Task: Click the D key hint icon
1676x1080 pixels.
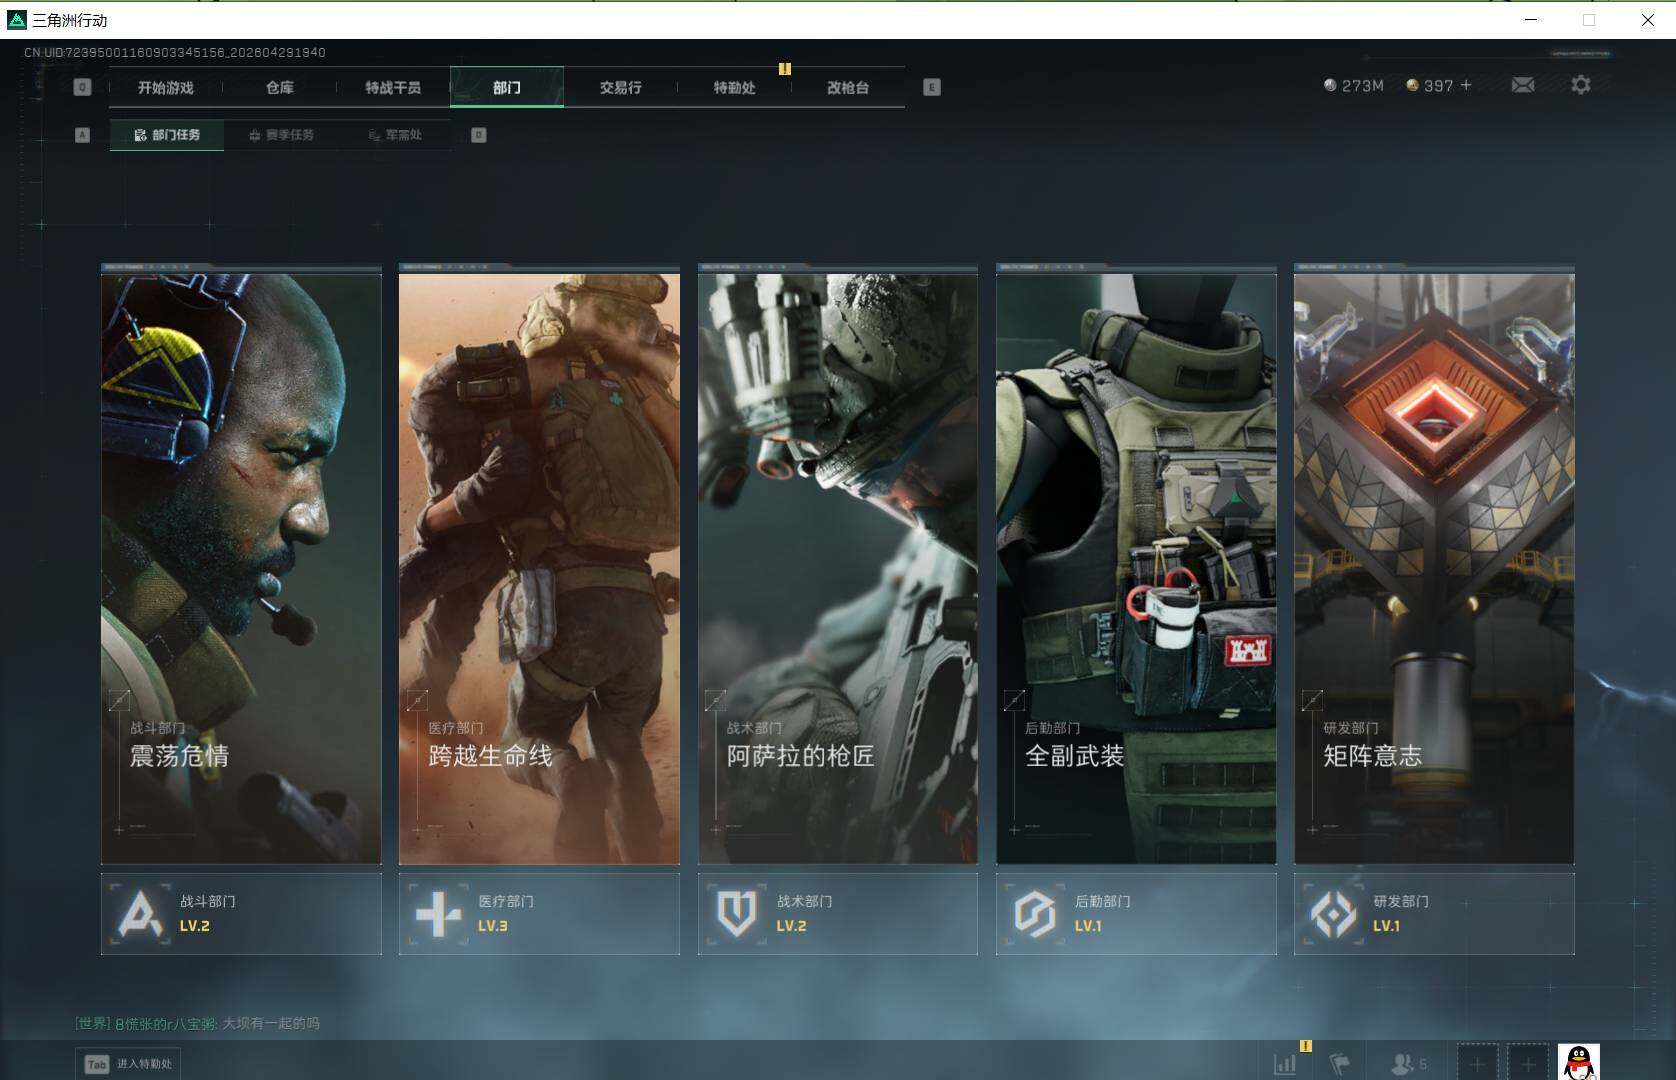Action: click(x=479, y=135)
